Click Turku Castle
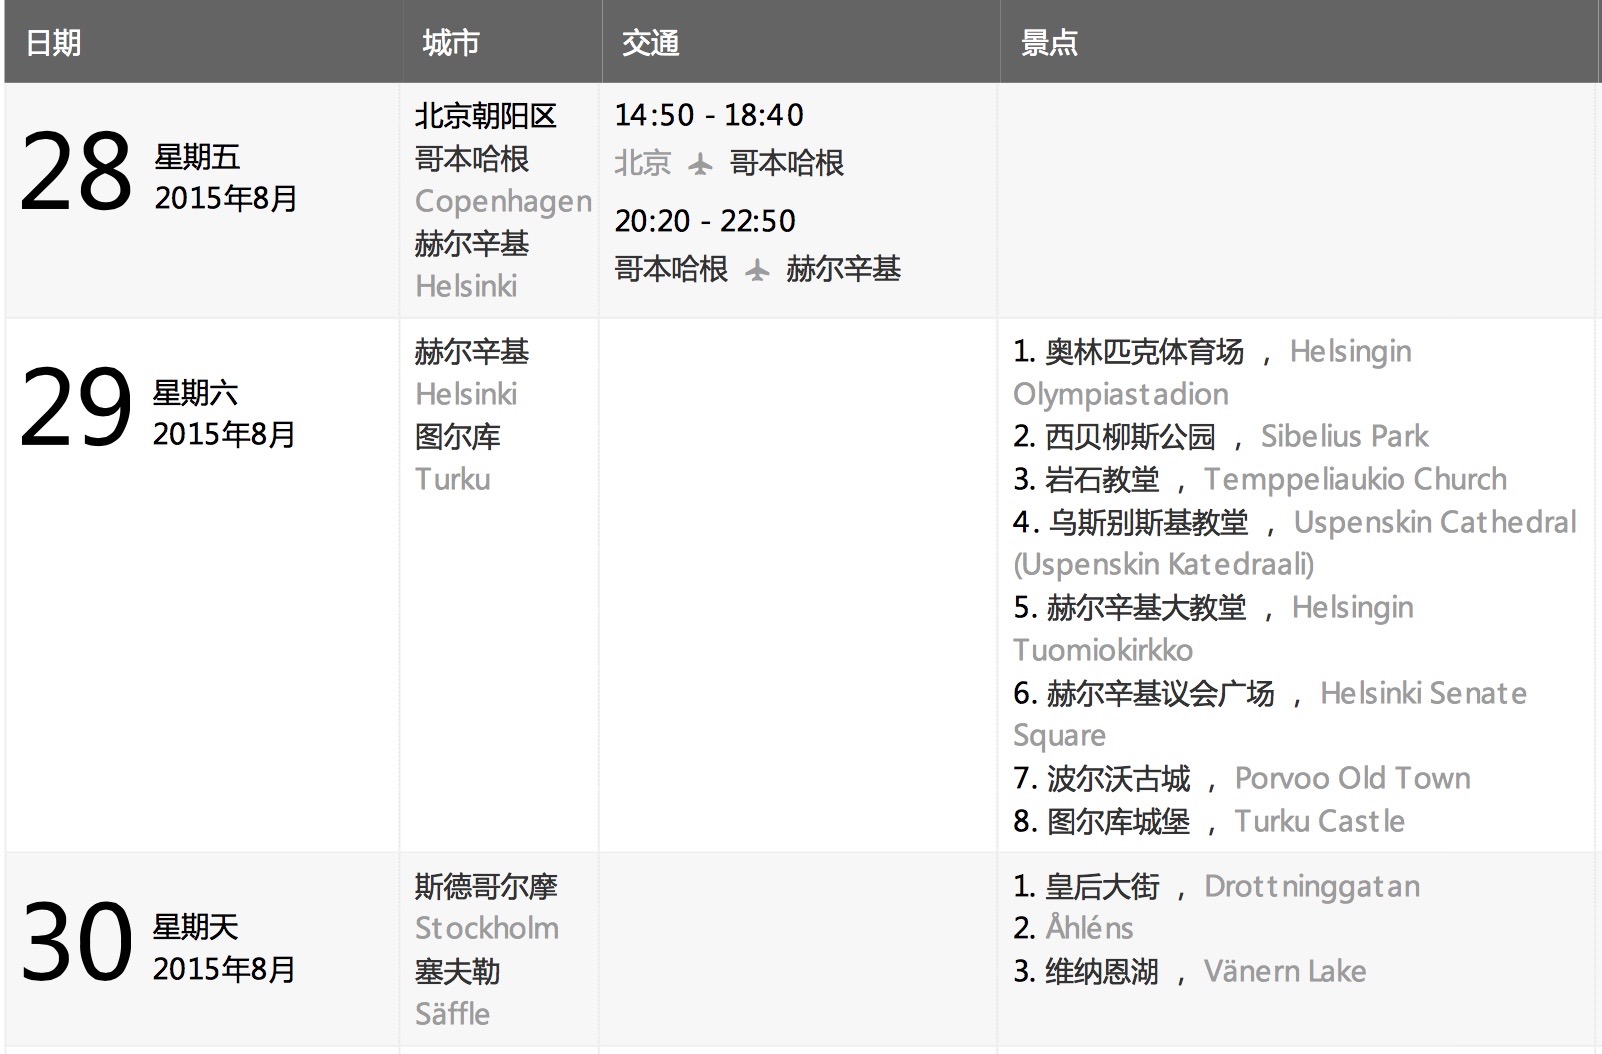Image resolution: width=1602 pixels, height=1054 pixels. (x=1320, y=822)
